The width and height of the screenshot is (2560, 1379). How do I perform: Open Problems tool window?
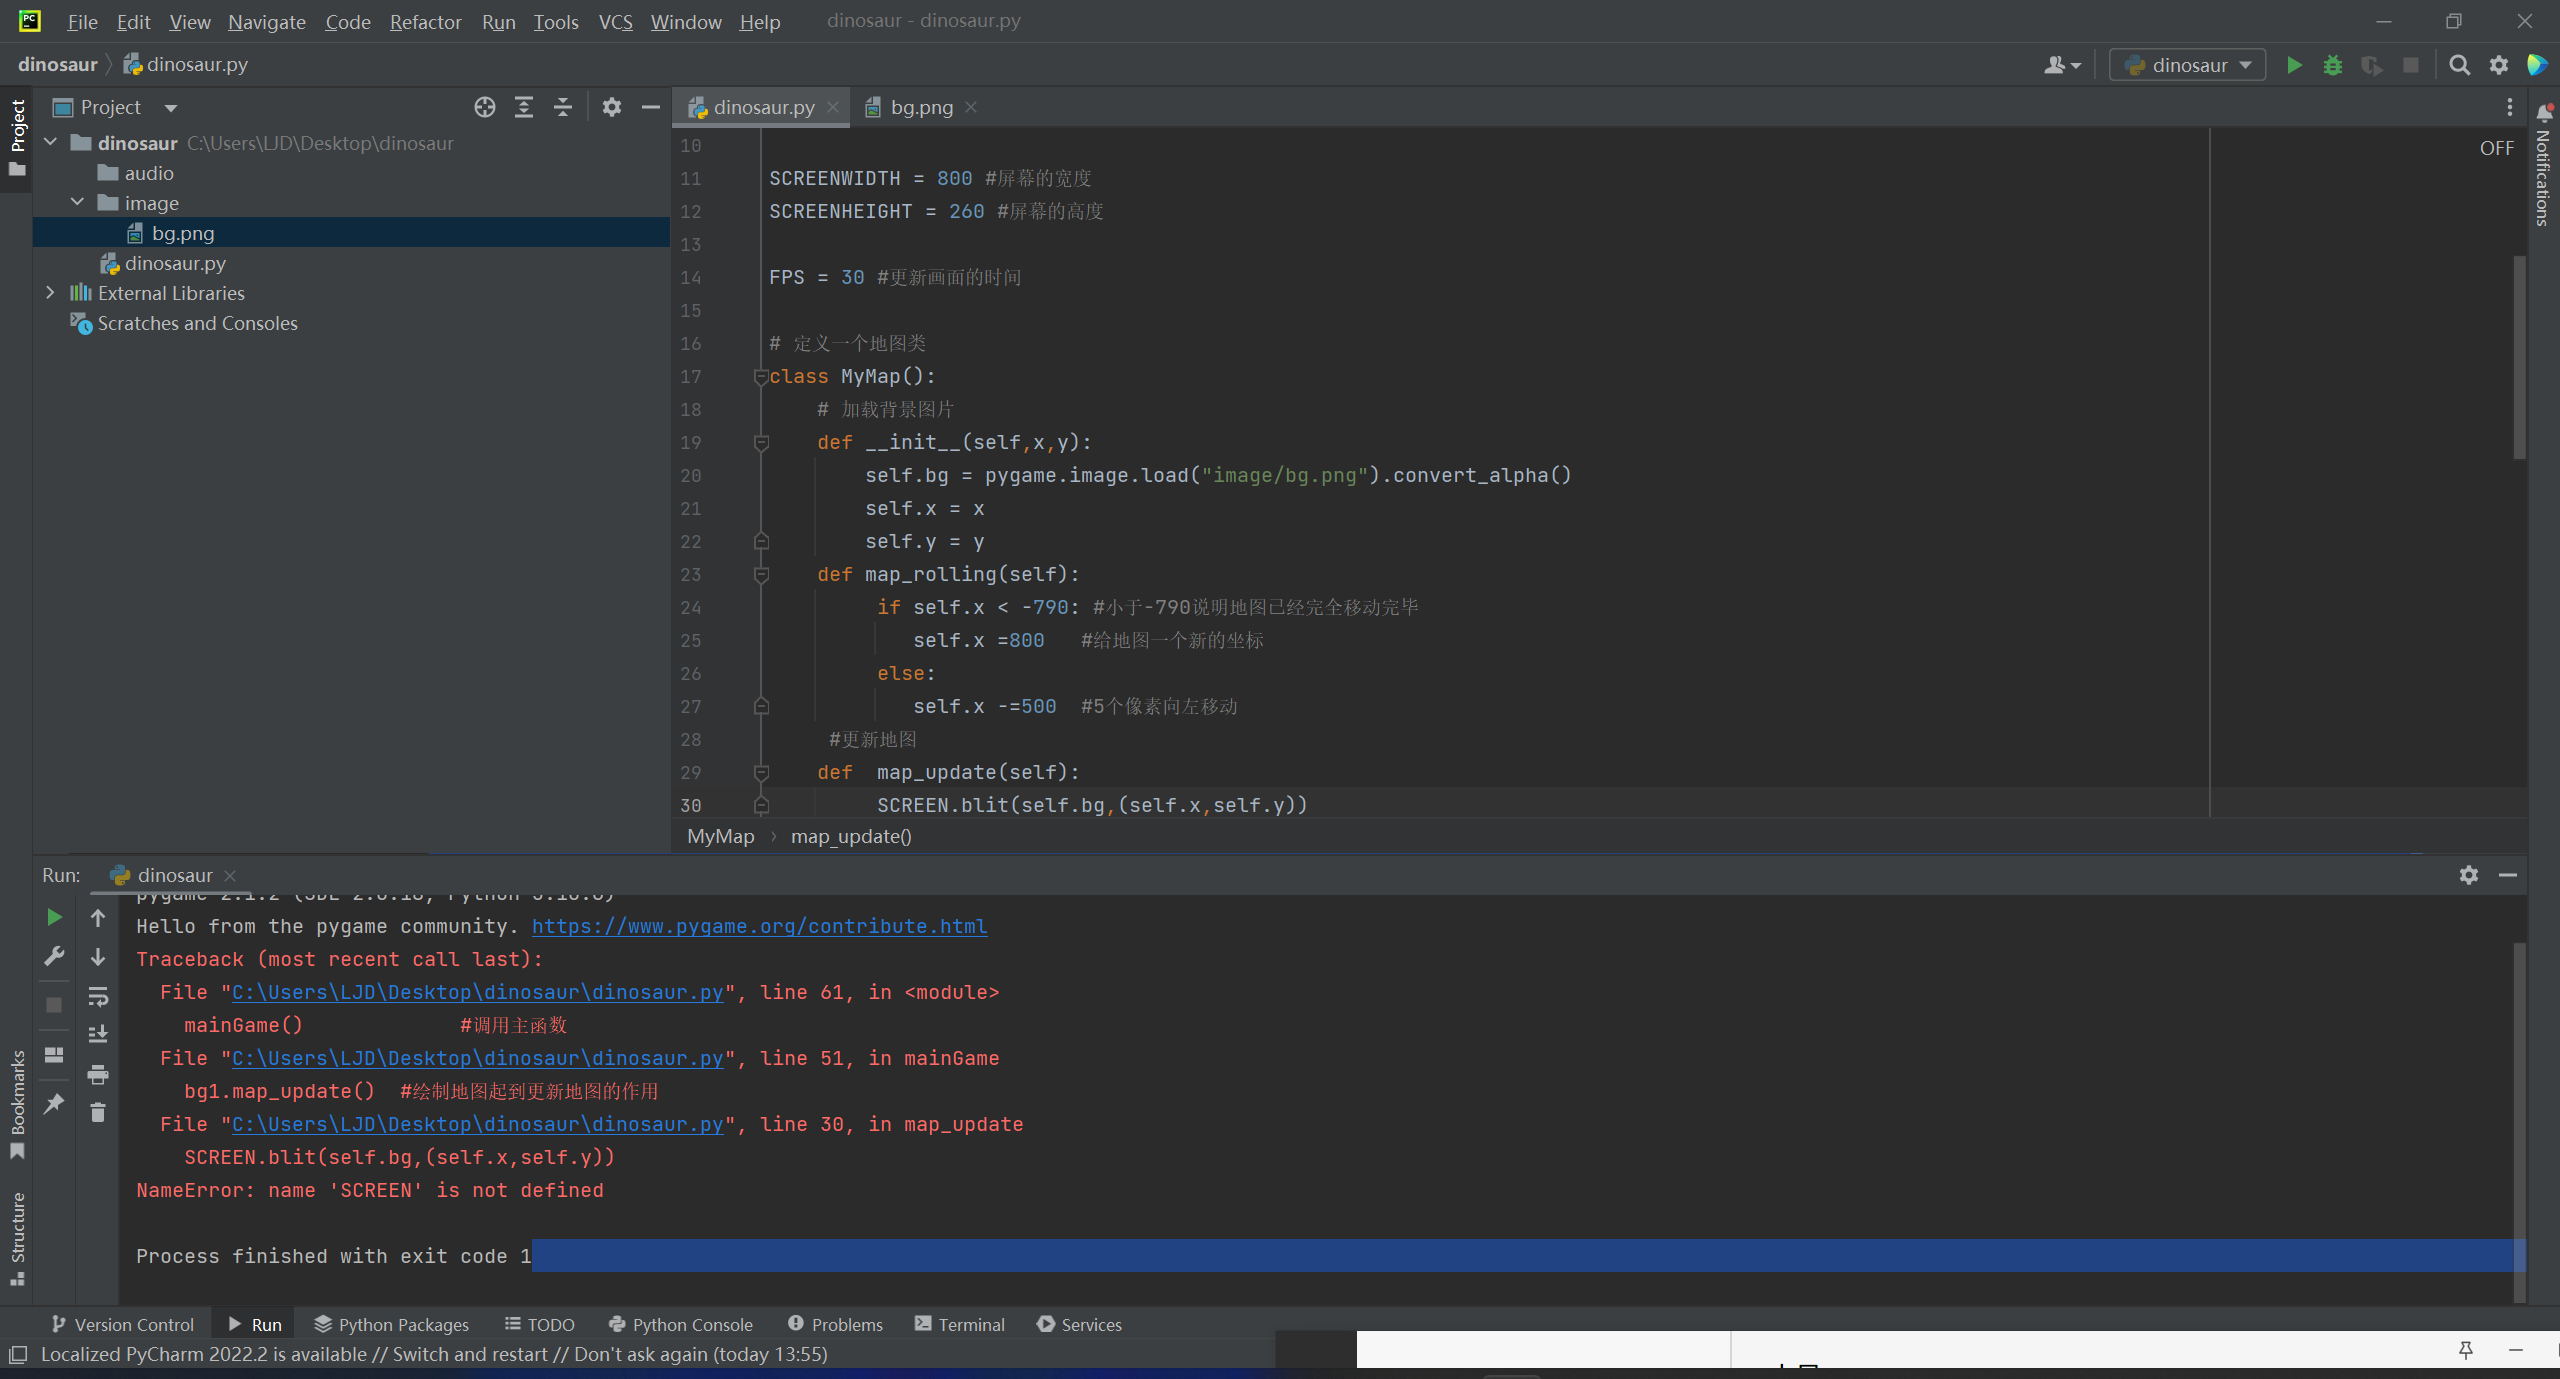[835, 1324]
